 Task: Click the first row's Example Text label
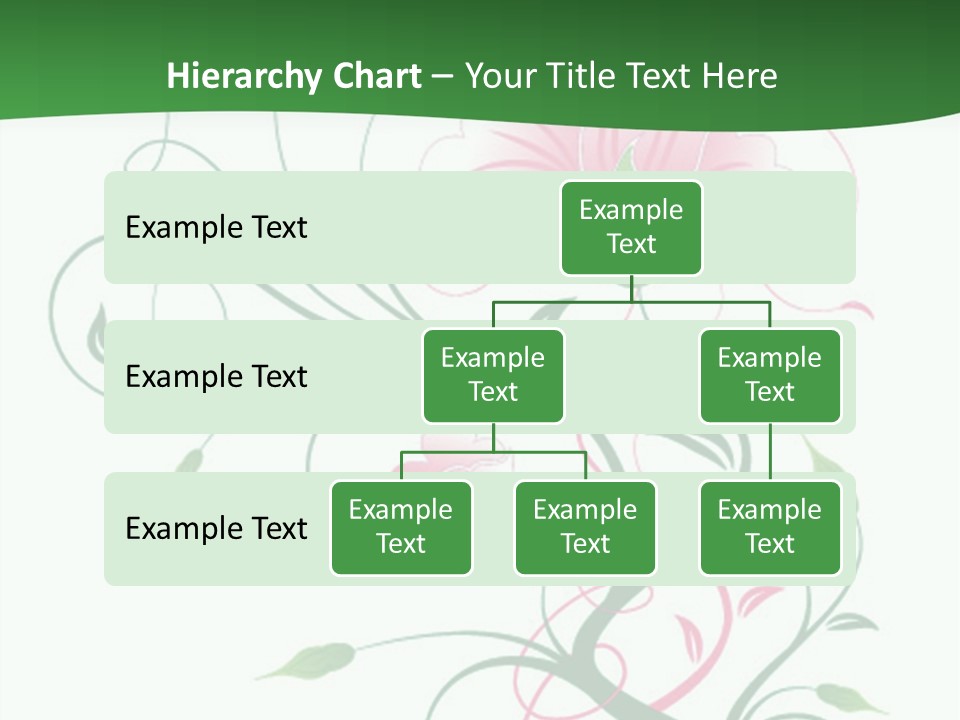216,227
